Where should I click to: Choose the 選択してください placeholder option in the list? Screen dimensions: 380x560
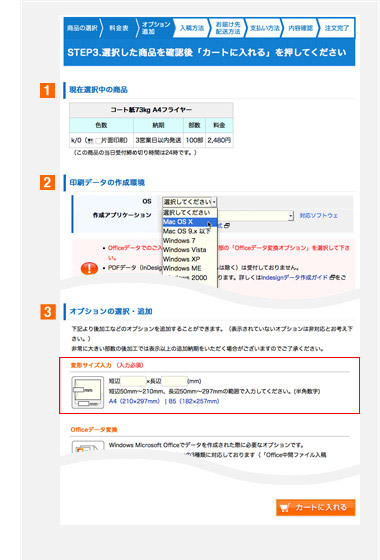(190, 212)
